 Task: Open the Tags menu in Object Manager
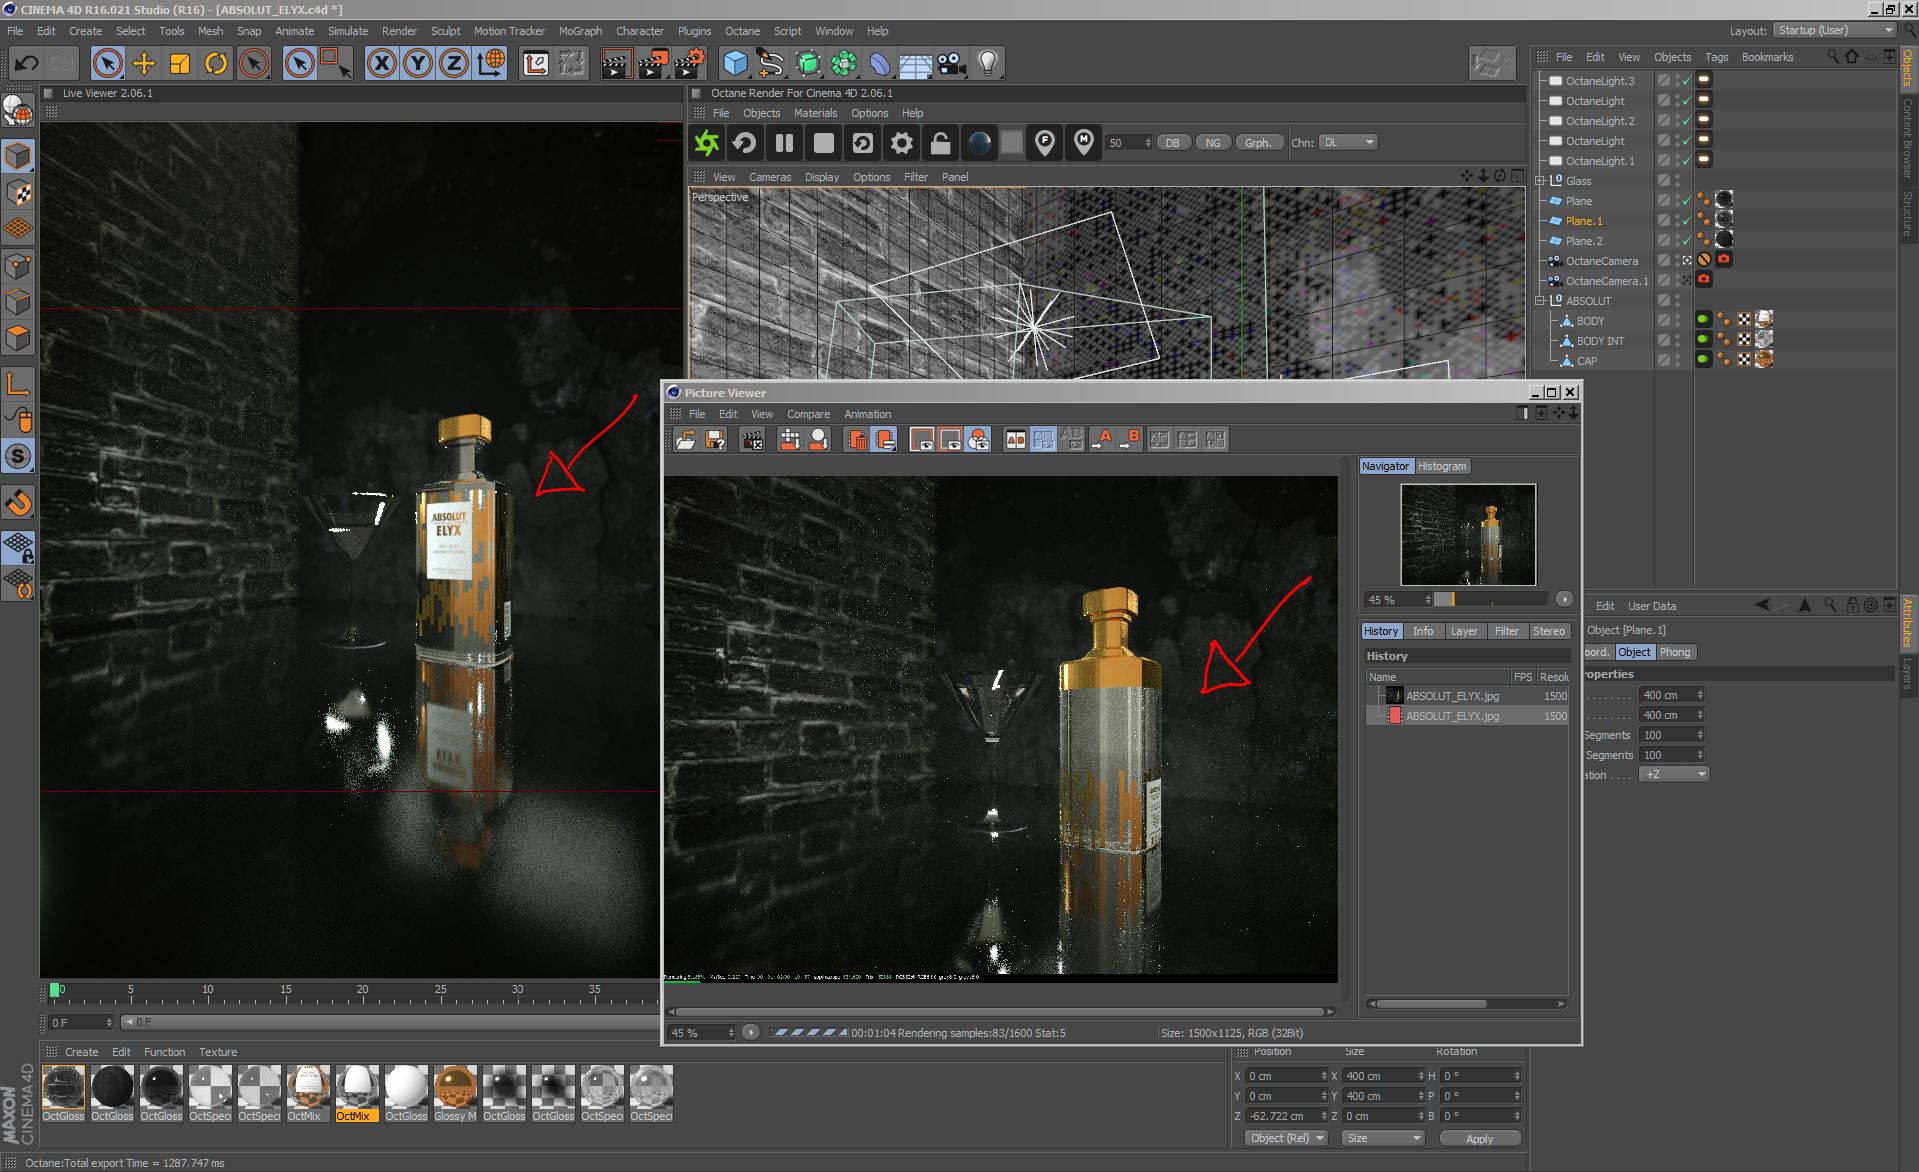coord(1716,57)
